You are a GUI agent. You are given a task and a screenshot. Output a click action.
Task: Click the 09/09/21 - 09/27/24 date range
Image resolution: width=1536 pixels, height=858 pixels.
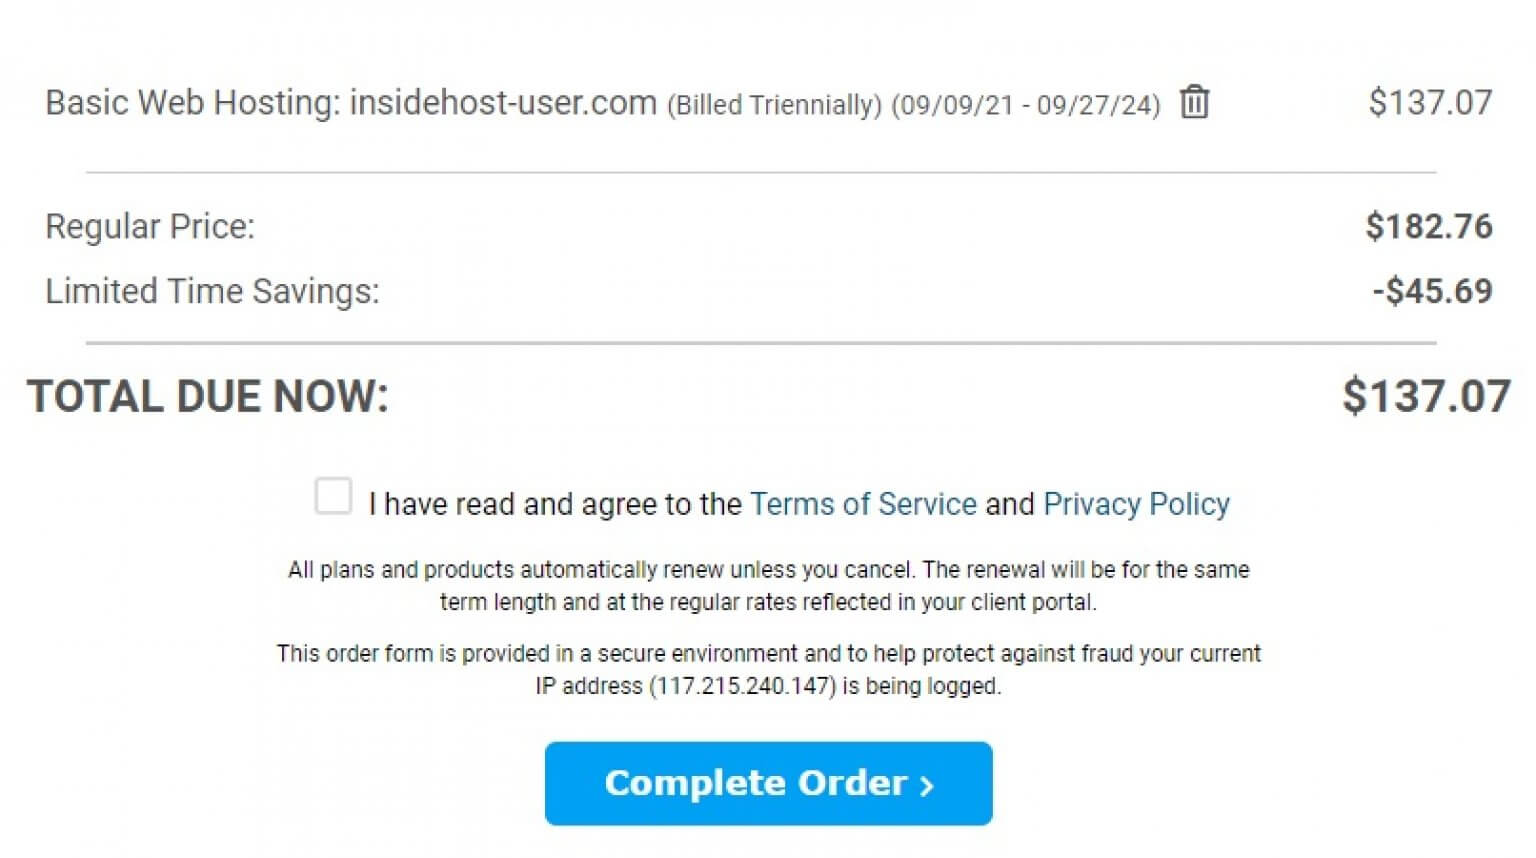[x=1025, y=104]
